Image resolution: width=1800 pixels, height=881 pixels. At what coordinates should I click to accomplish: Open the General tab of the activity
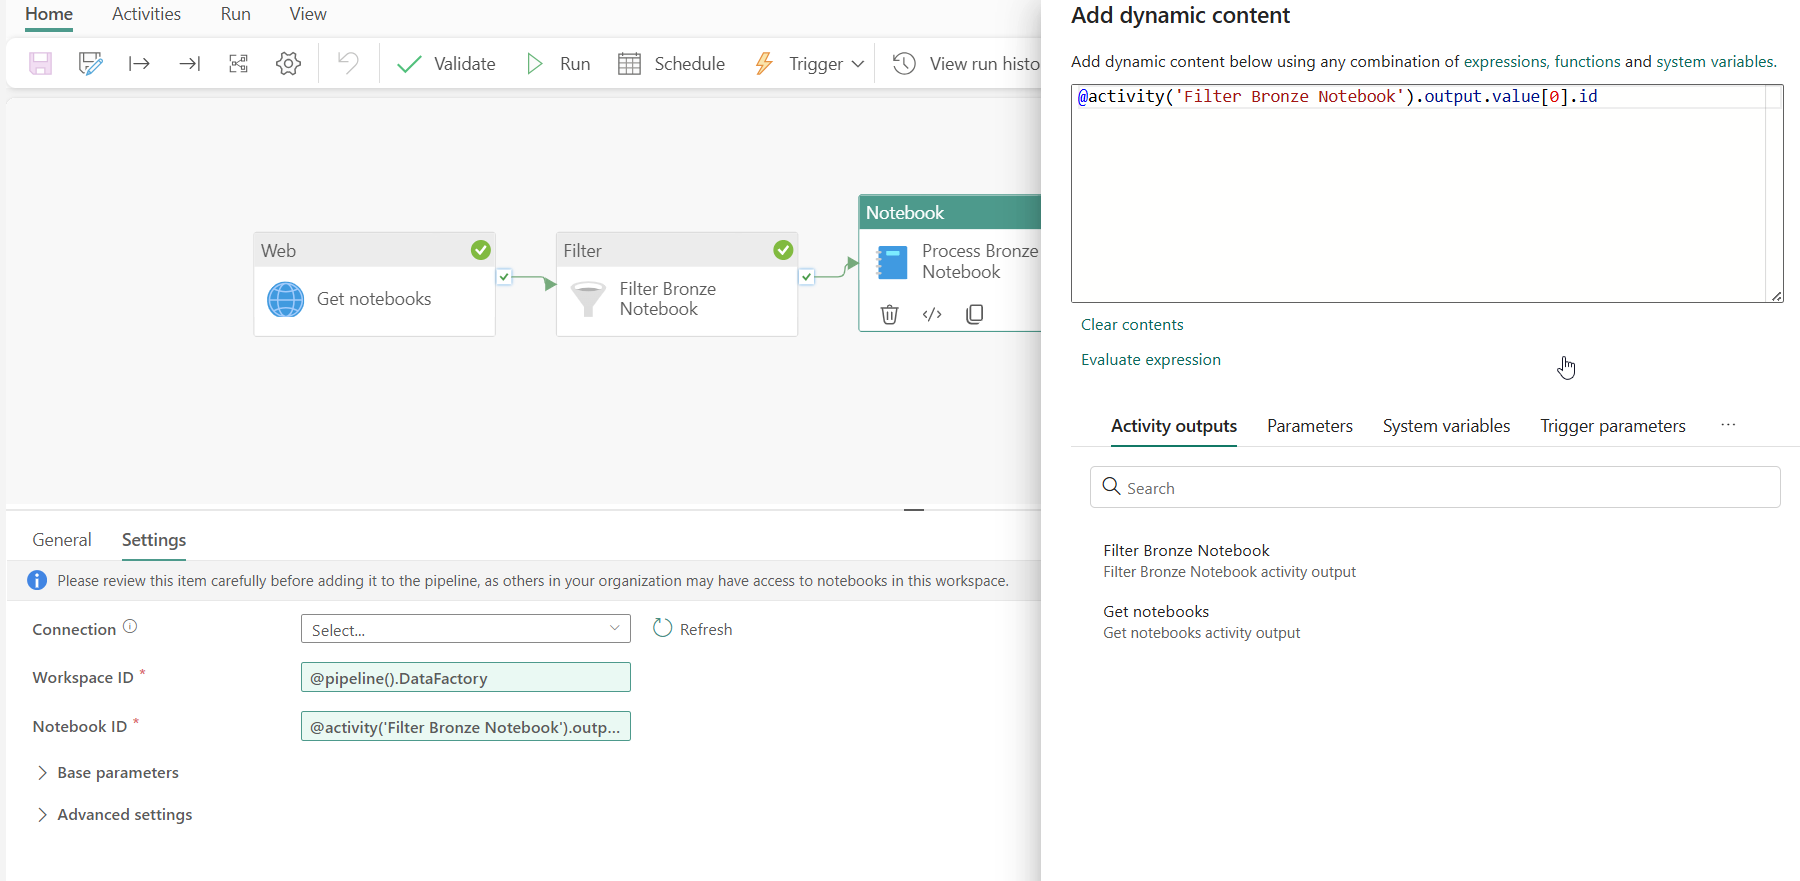click(62, 540)
